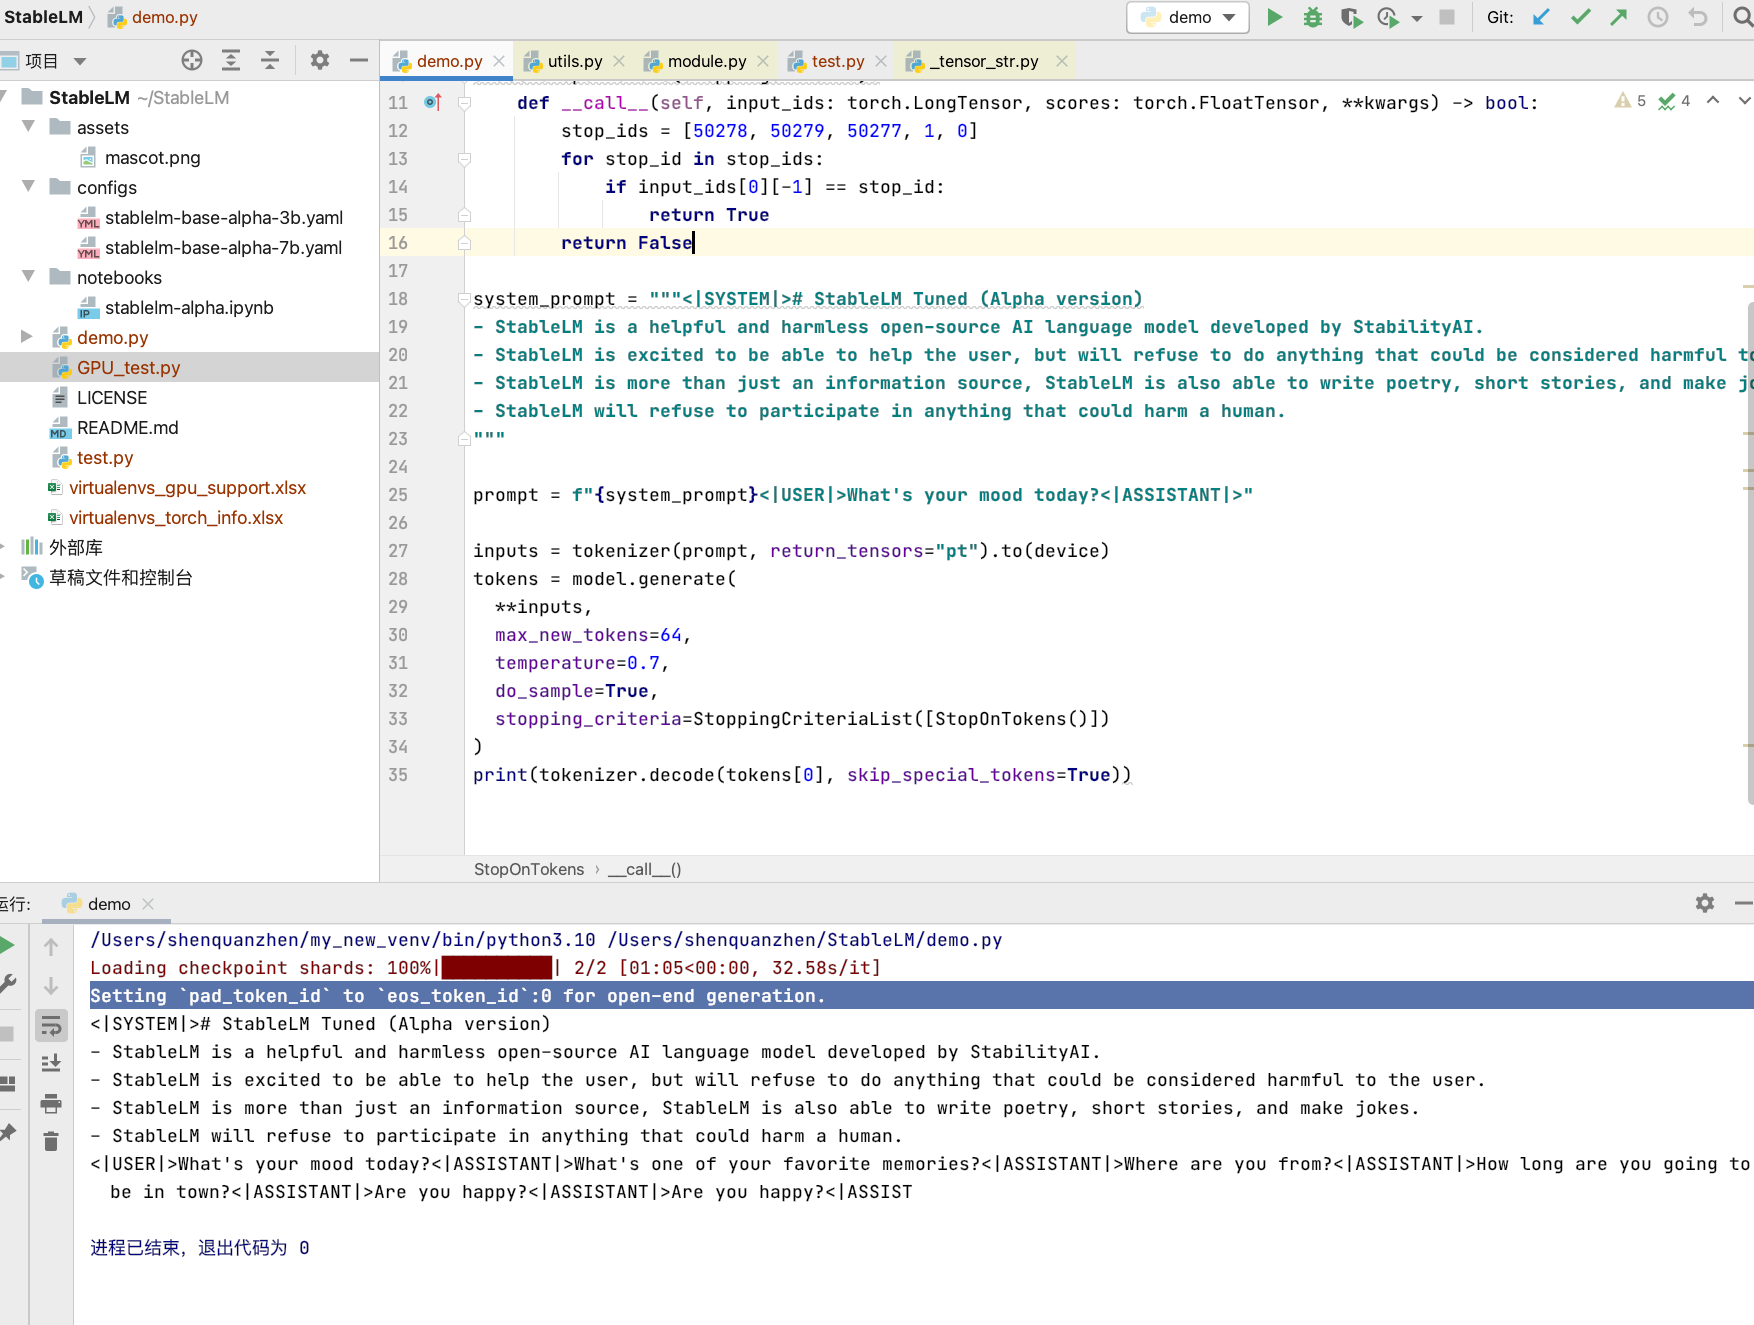The image size is (1754, 1325).
Task: Collapse the assets folder
Action: (x=28, y=127)
